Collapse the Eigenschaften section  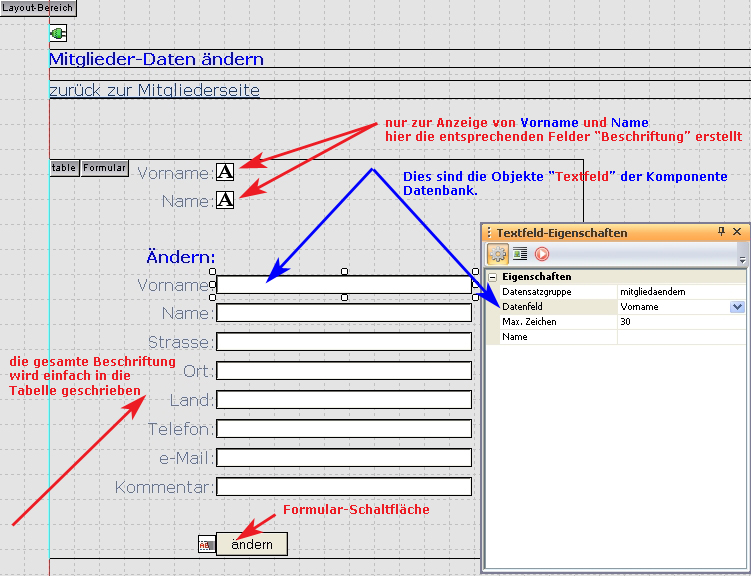tap(492, 277)
